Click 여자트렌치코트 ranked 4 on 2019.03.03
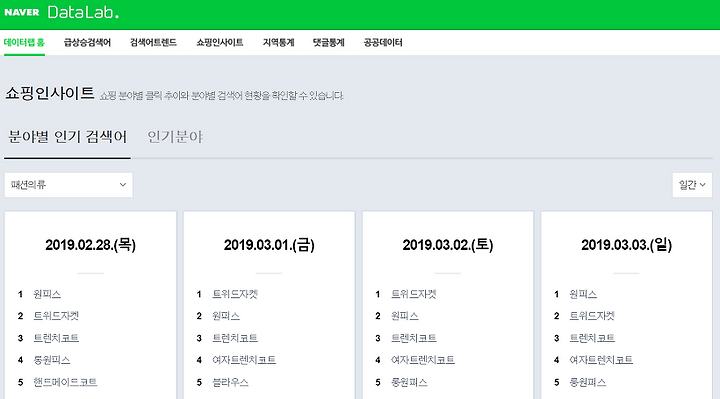This screenshot has width=720, height=399. pyautogui.click(x=601, y=360)
